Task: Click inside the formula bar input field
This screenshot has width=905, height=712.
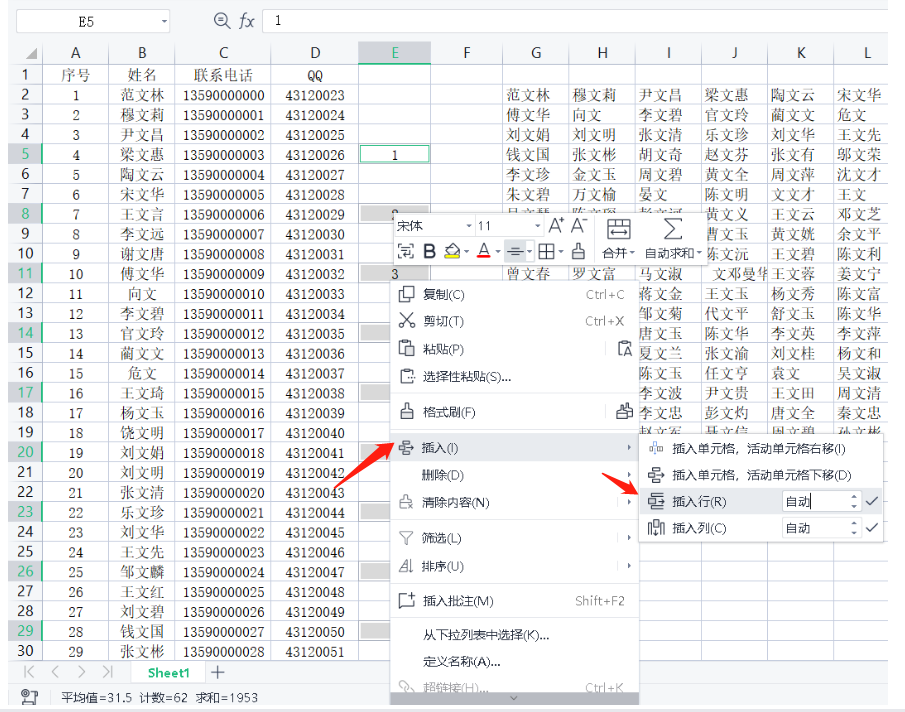Action: (x=570, y=21)
